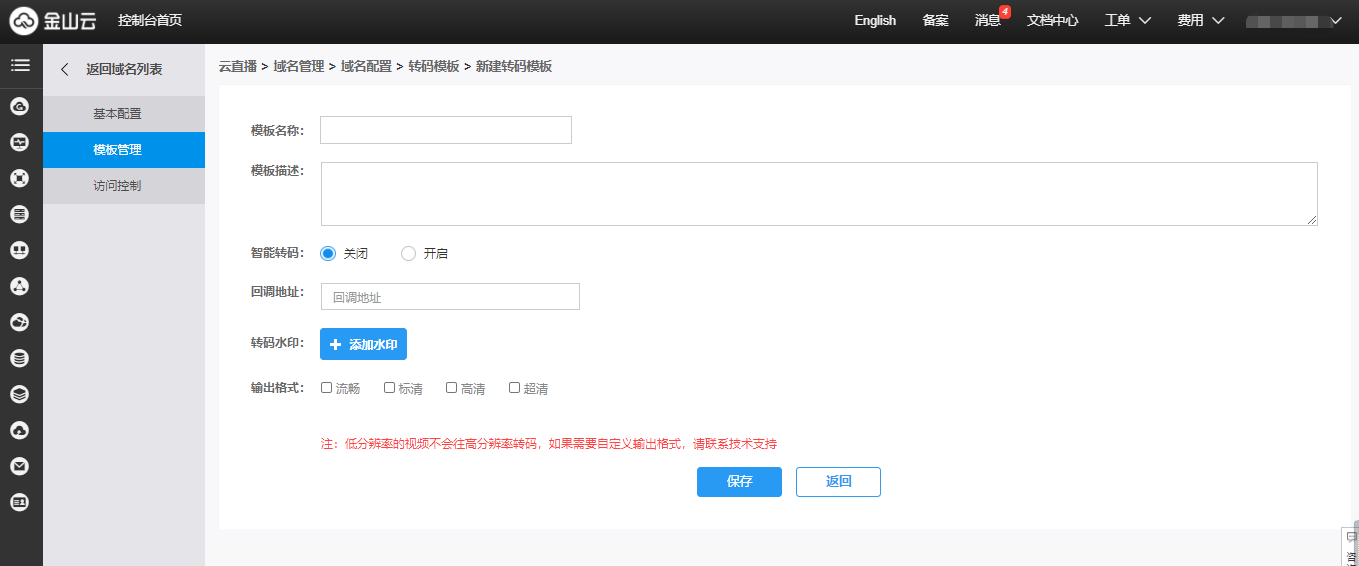Click the triangle network icon in sidebar
The height and width of the screenshot is (566, 1359).
[x=19, y=286]
